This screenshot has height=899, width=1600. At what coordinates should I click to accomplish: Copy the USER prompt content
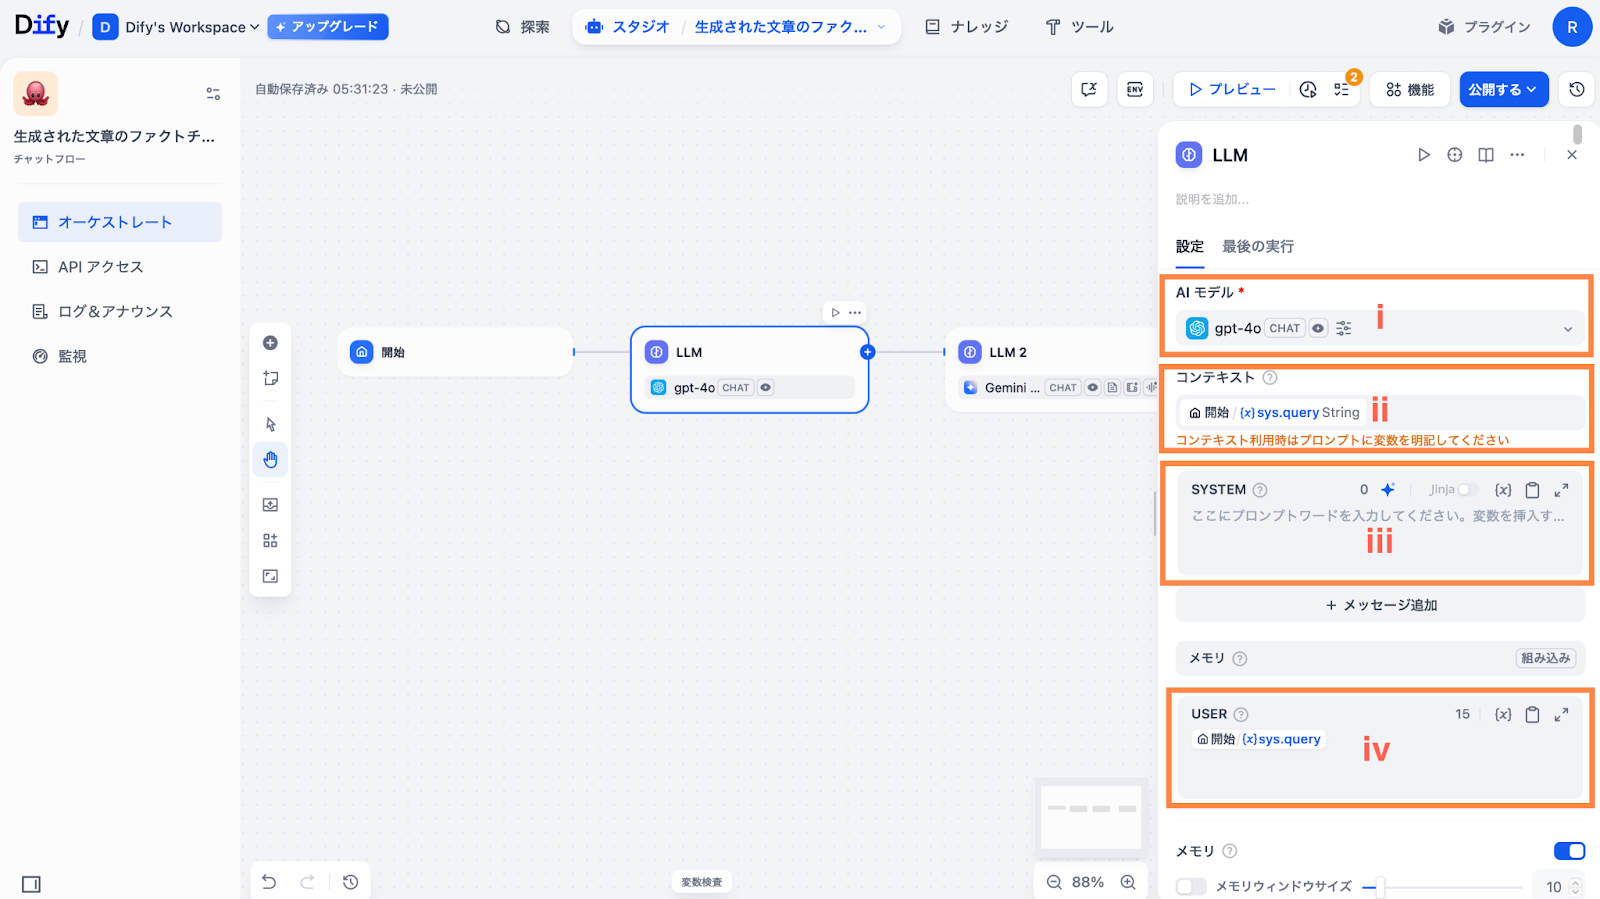pyautogui.click(x=1532, y=715)
